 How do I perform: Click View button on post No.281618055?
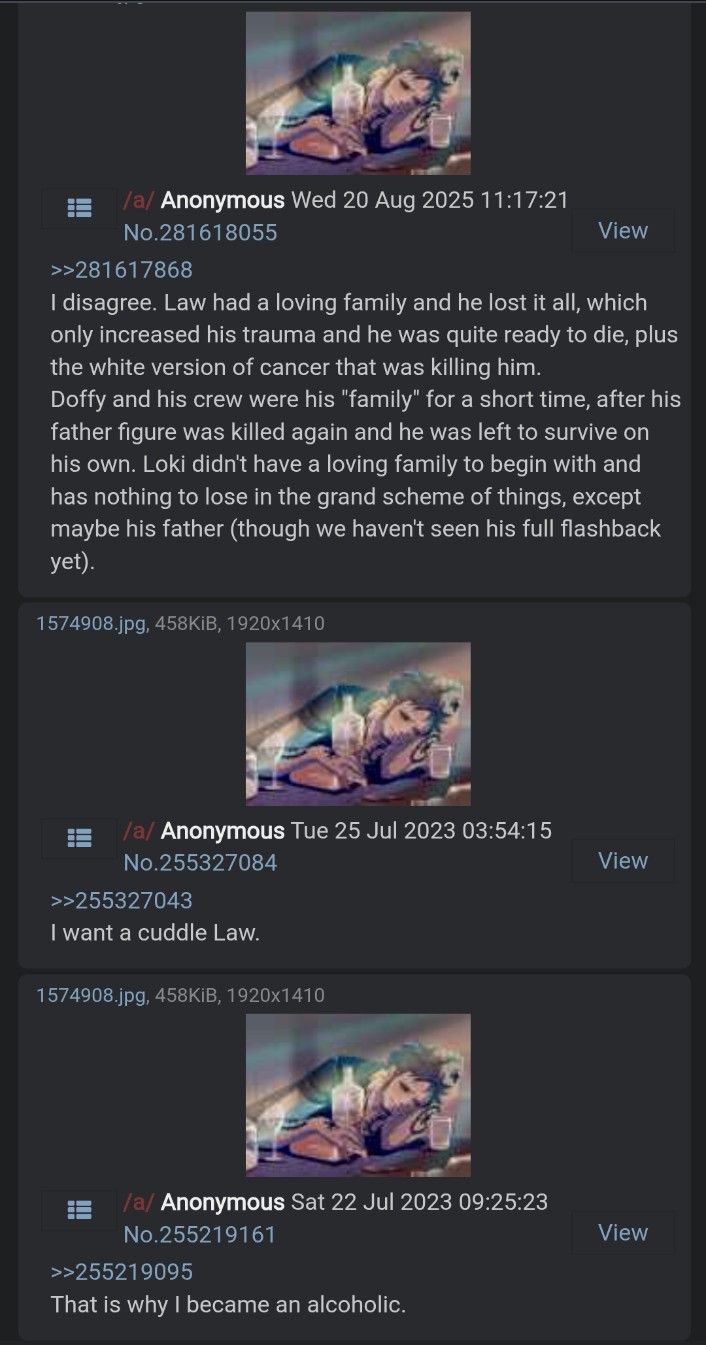pyautogui.click(x=623, y=231)
